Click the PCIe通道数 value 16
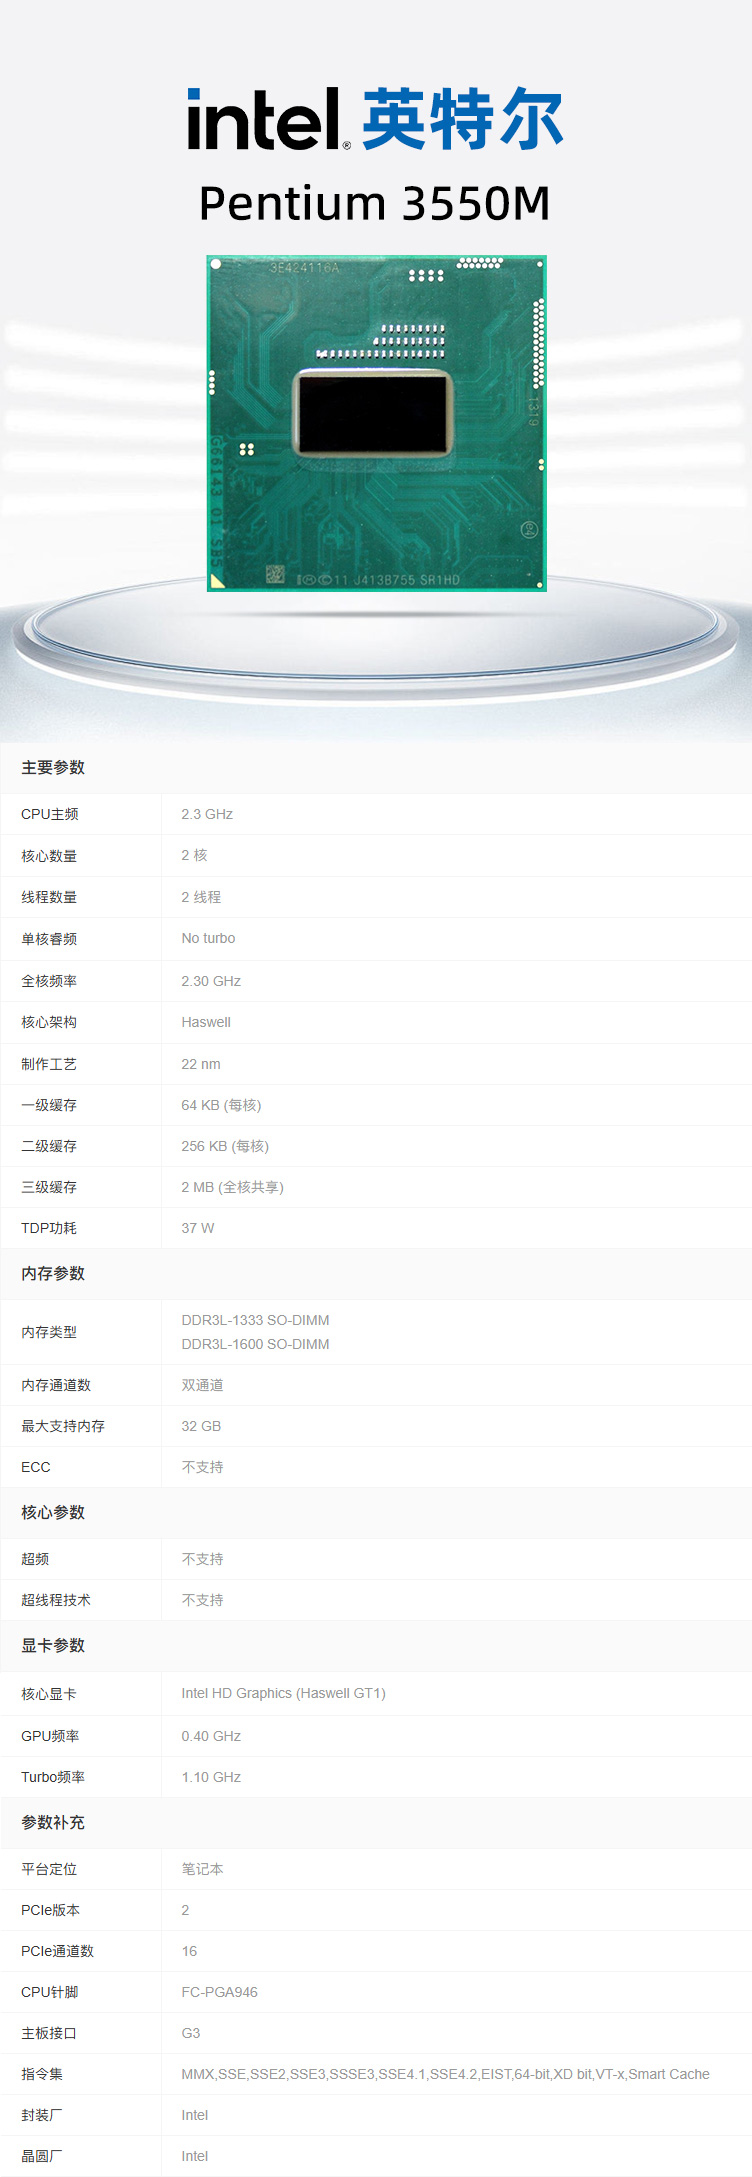This screenshot has width=752, height=2177. 189,1951
